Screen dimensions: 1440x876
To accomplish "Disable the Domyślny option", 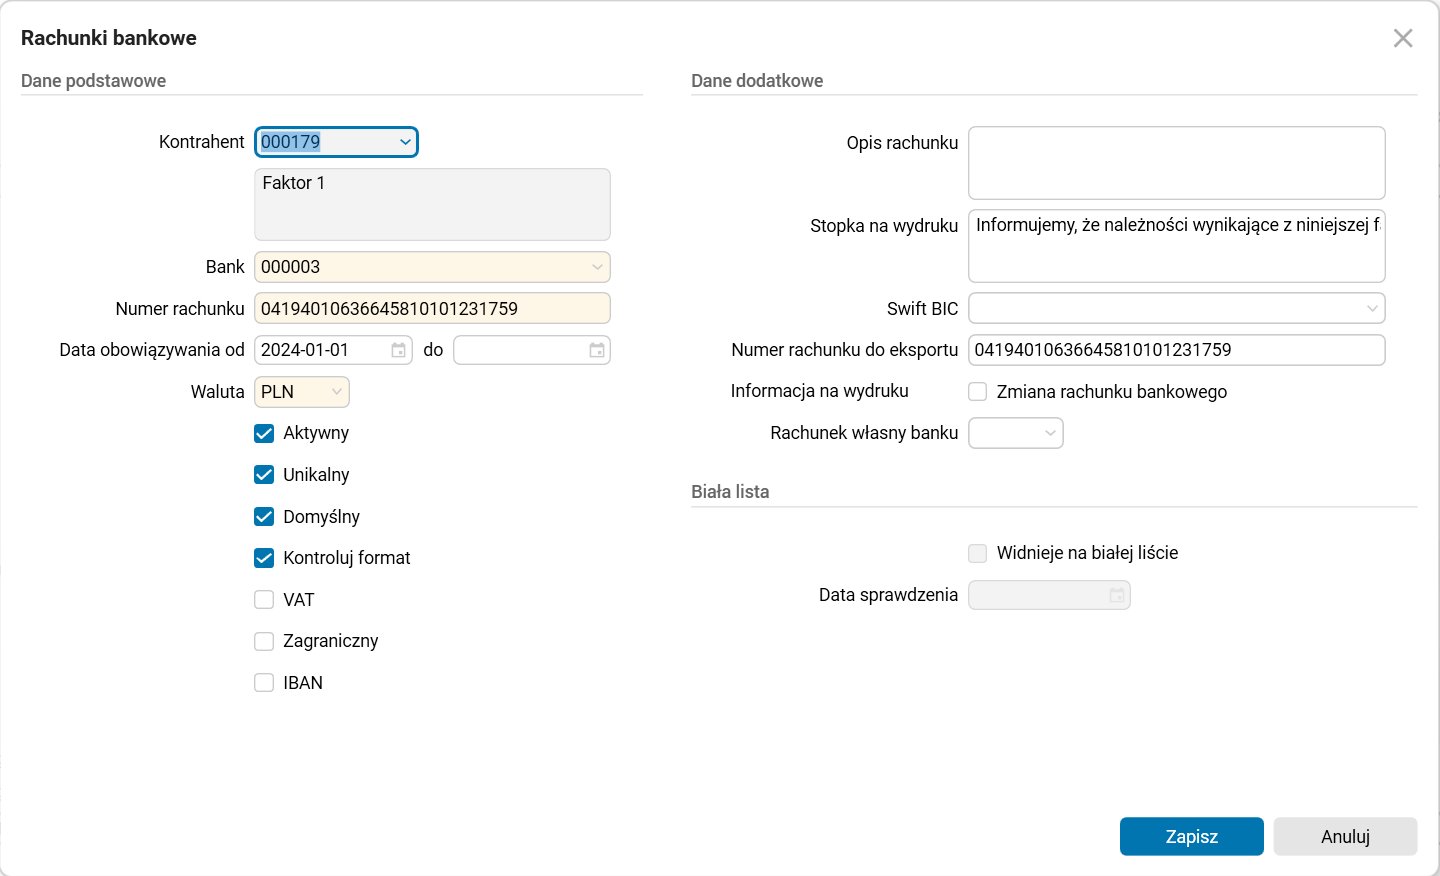I will [x=264, y=517].
